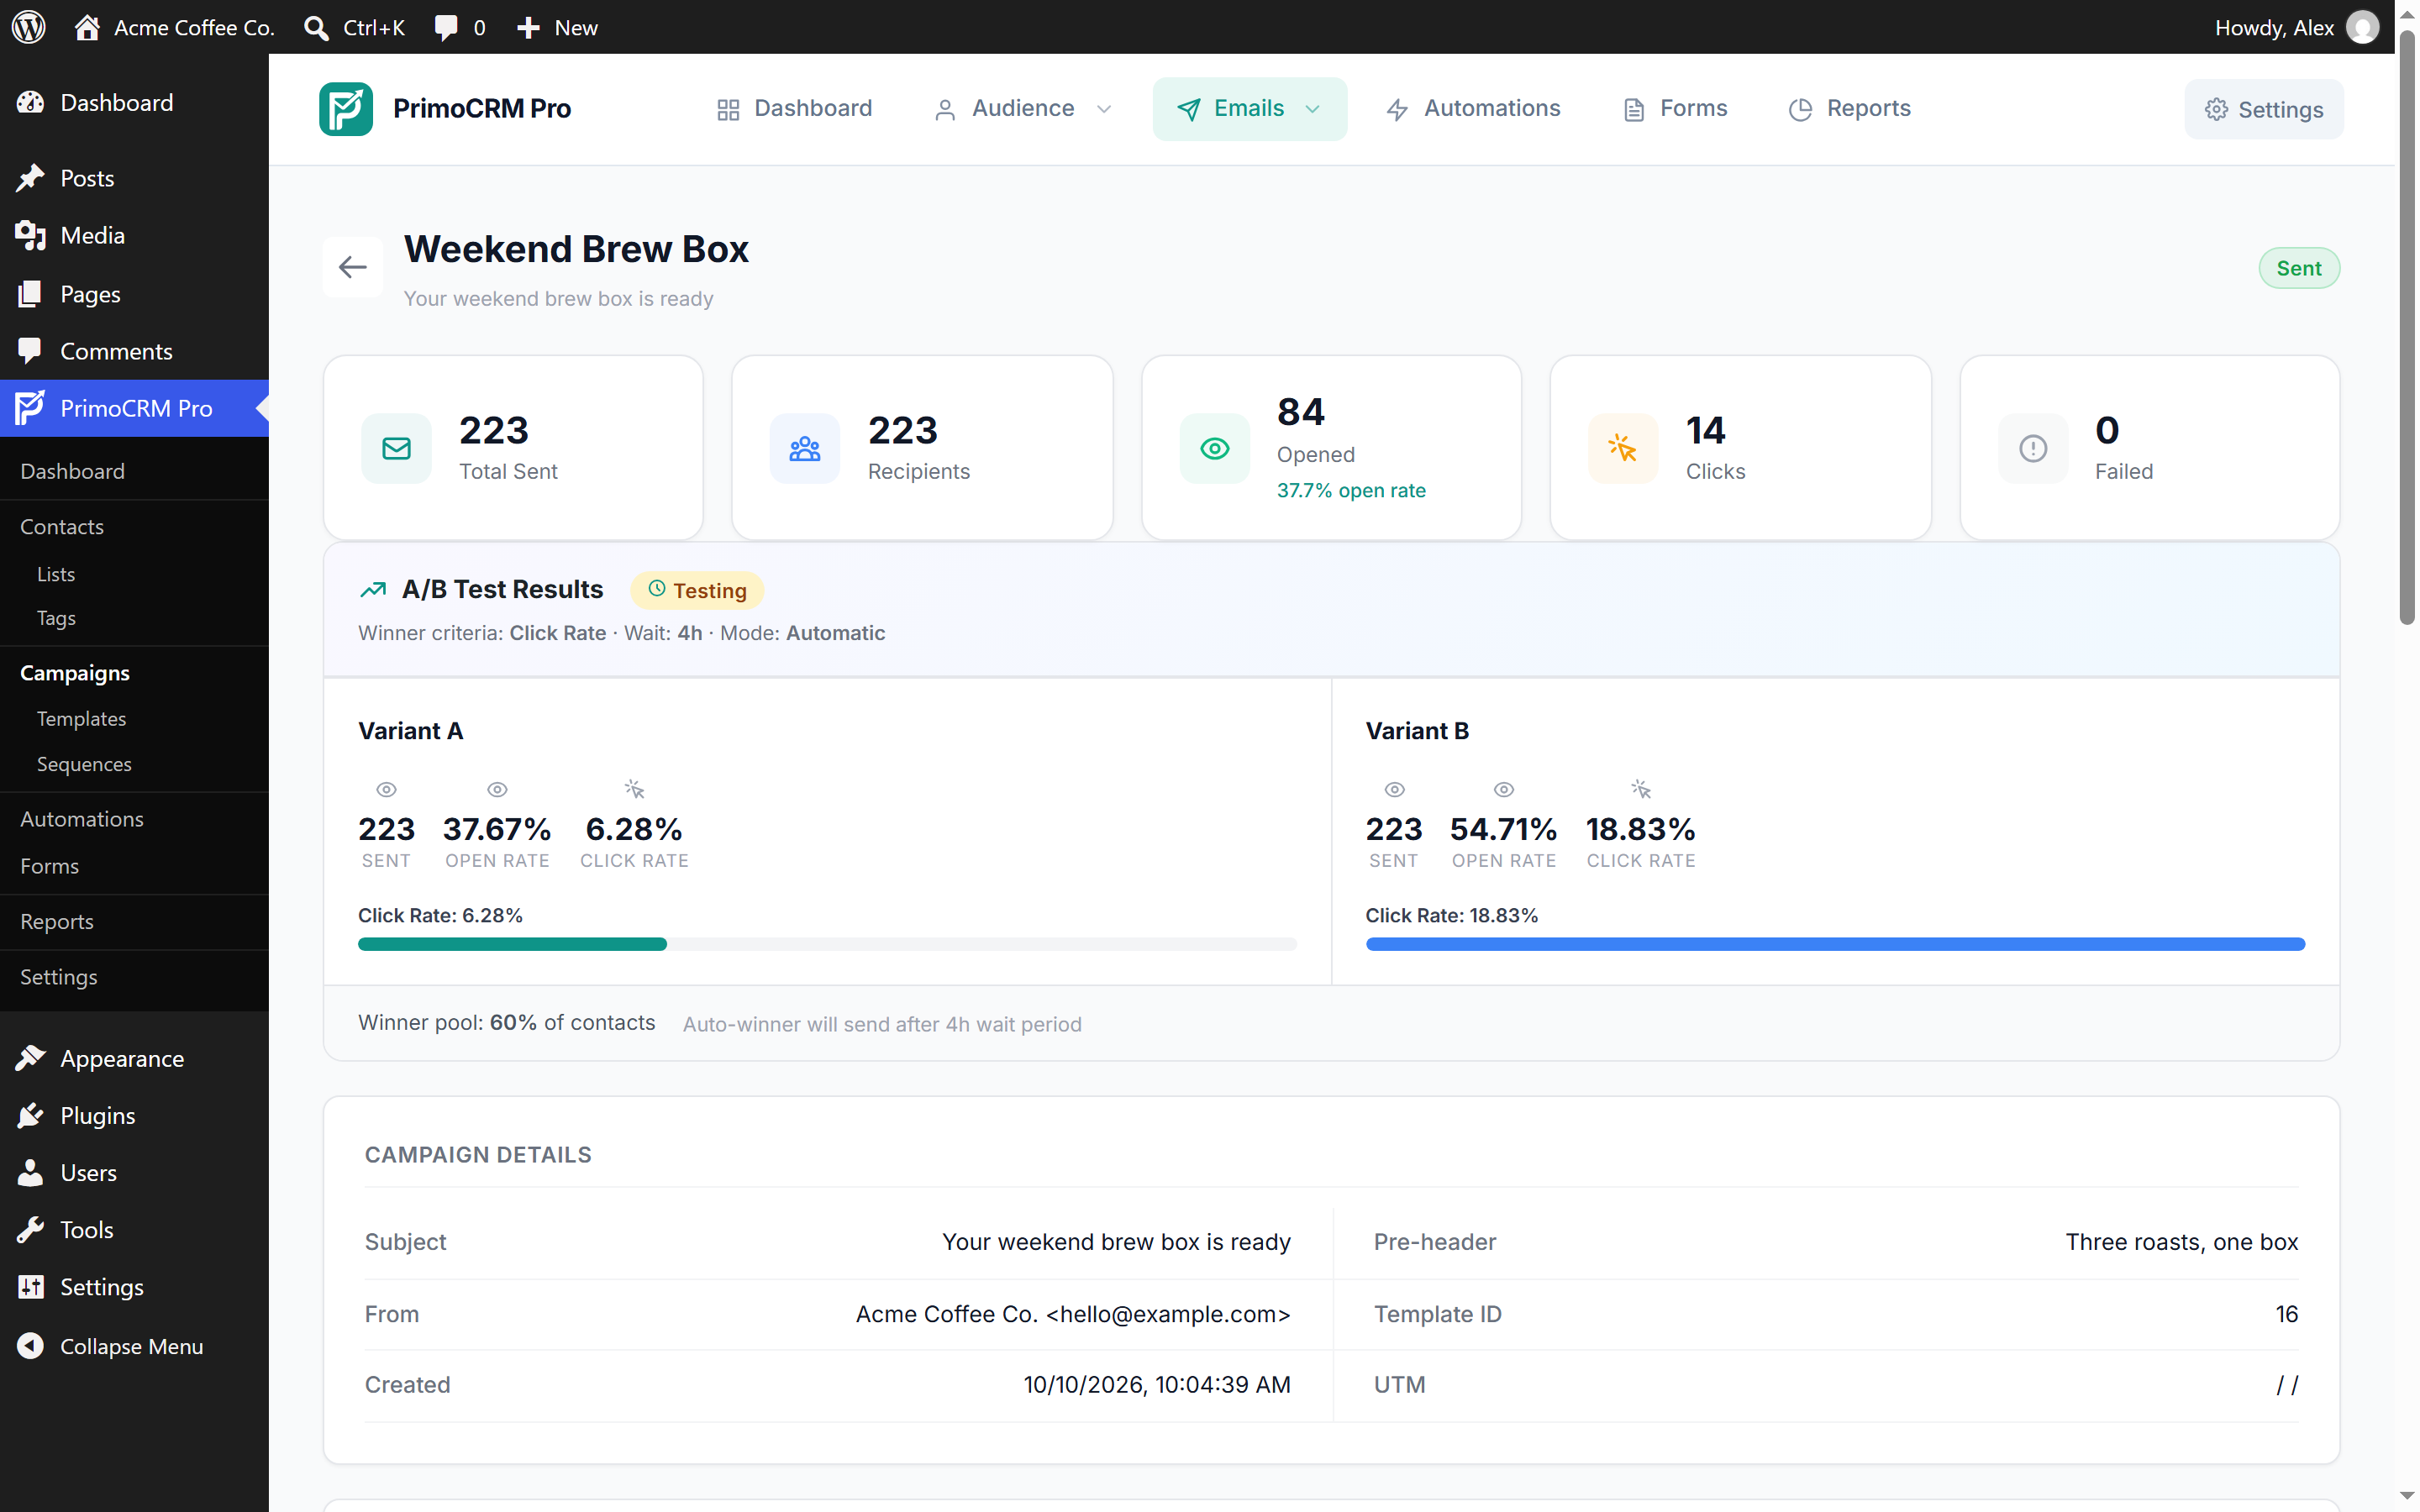Click the Opened eye icon card
The width and height of the screenshot is (2420, 1512).
(1214, 449)
